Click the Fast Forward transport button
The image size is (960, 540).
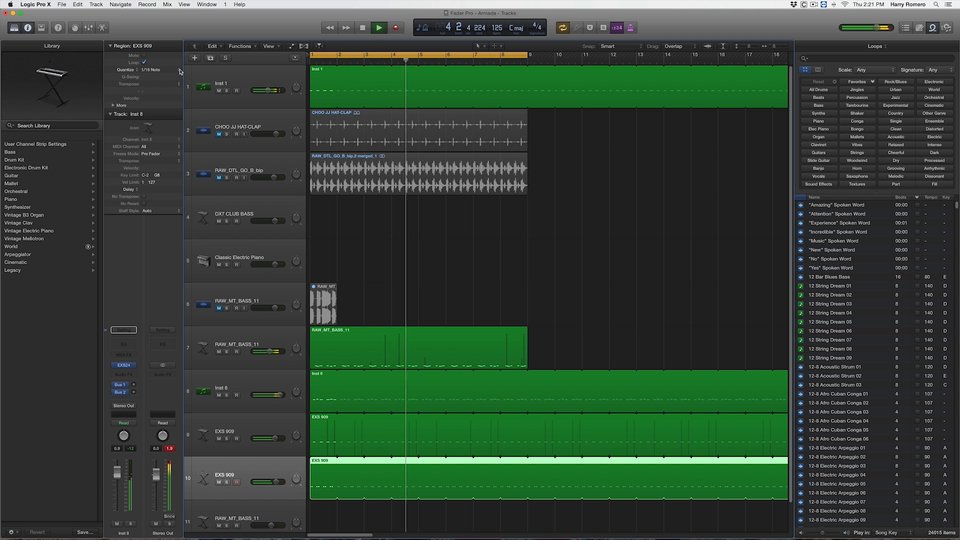(x=346, y=28)
